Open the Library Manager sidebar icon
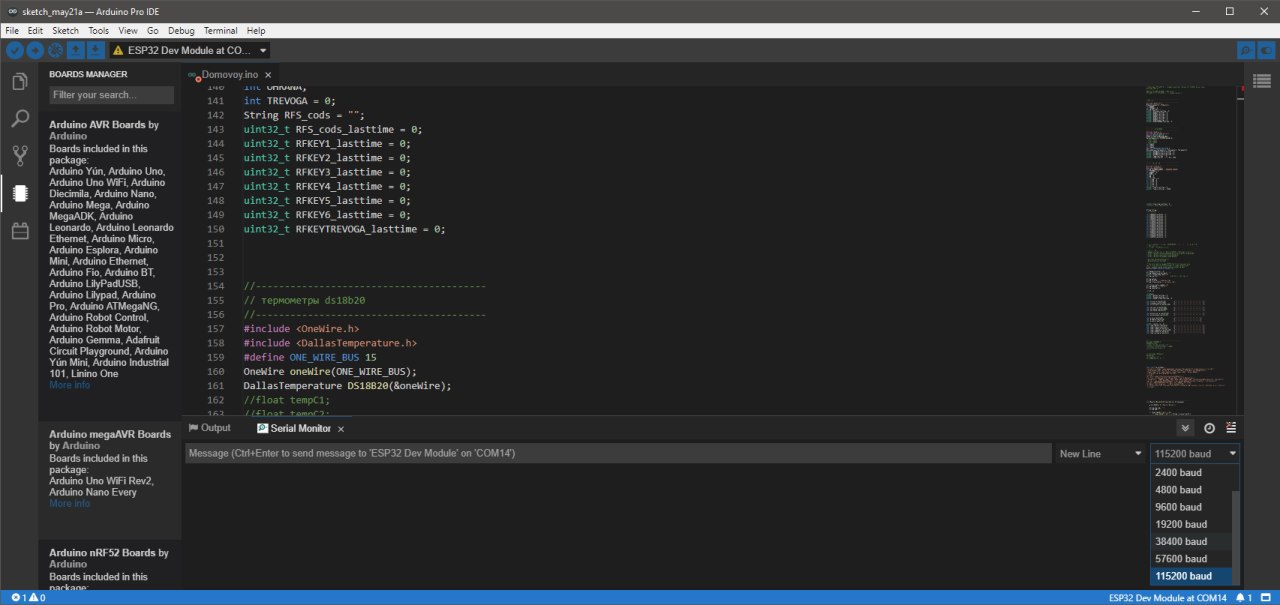The image size is (1280, 605). (x=20, y=231)
